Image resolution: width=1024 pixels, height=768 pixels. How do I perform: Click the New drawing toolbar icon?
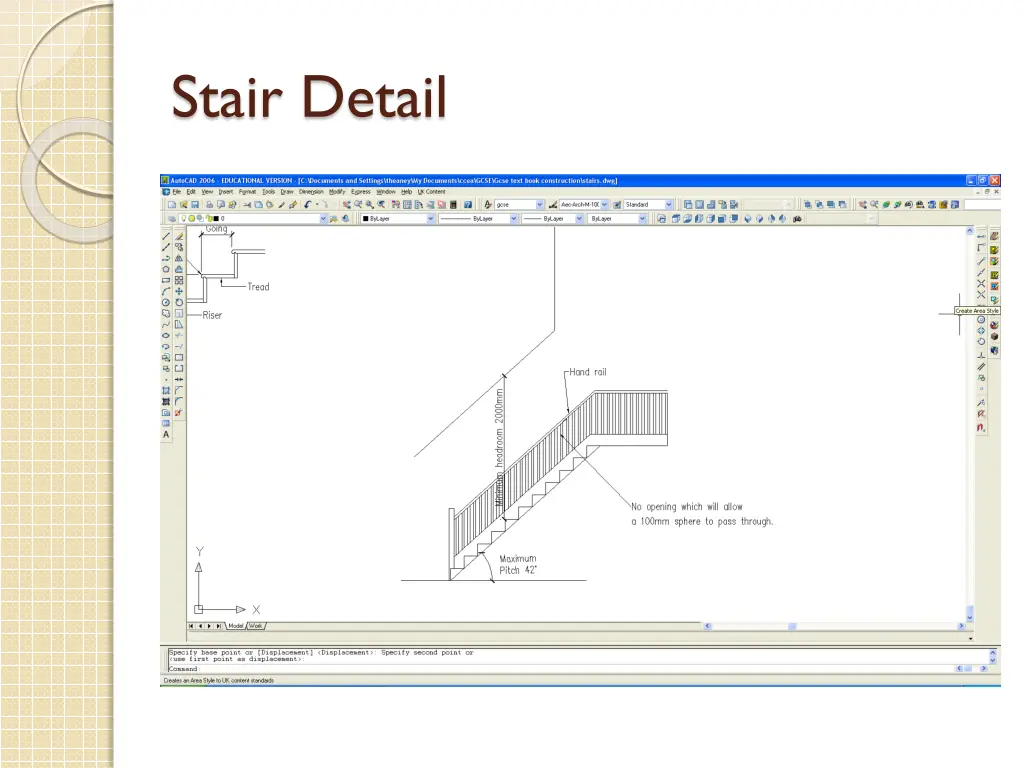click(172, 204)
